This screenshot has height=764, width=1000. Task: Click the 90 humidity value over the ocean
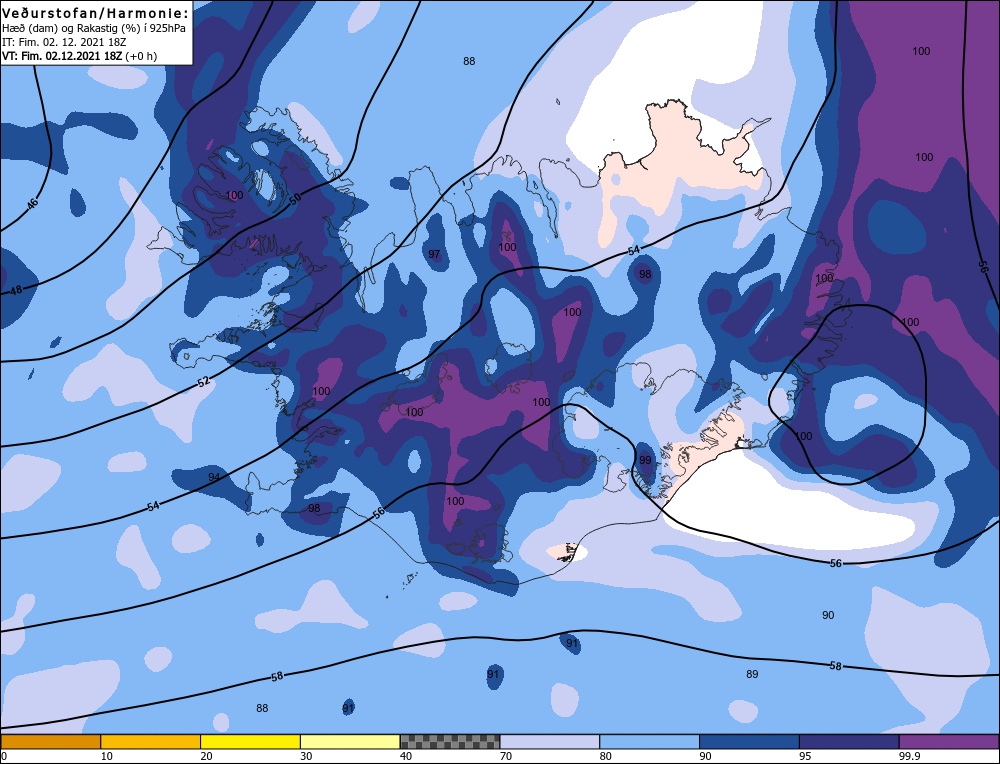(828, 615)
